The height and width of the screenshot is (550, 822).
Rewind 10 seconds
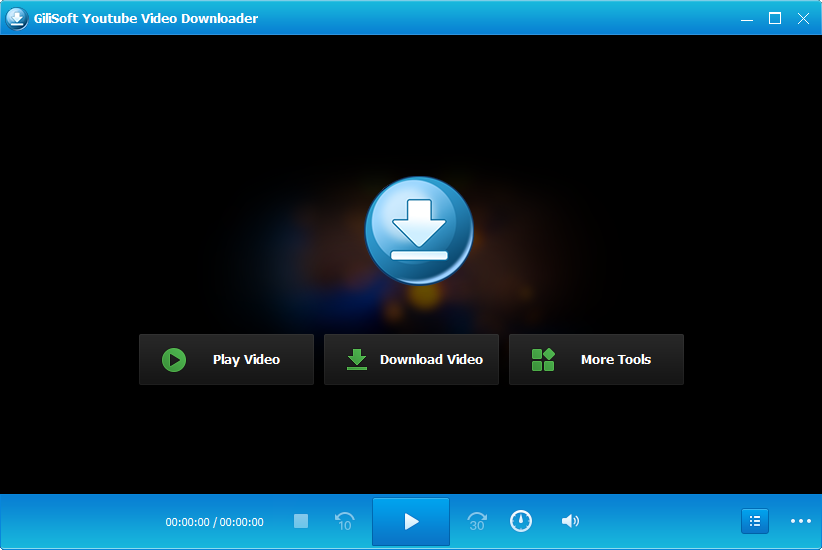(344, 521)
